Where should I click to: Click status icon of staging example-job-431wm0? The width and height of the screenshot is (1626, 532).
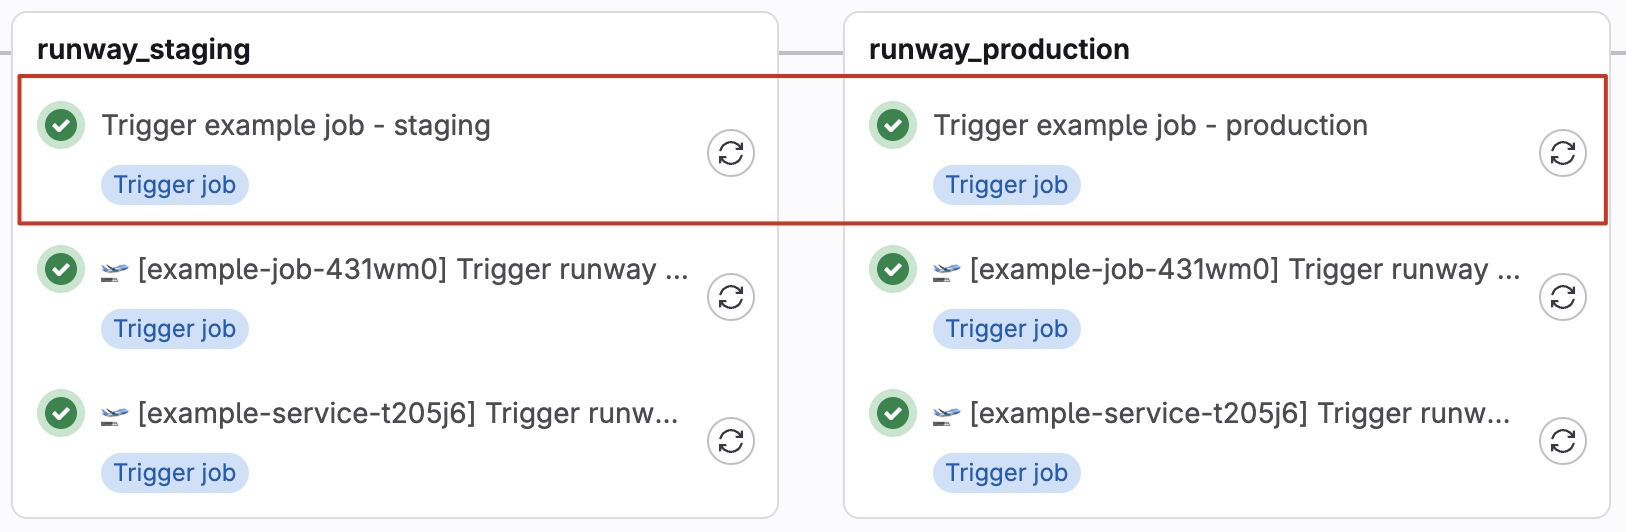click(61, 269)
